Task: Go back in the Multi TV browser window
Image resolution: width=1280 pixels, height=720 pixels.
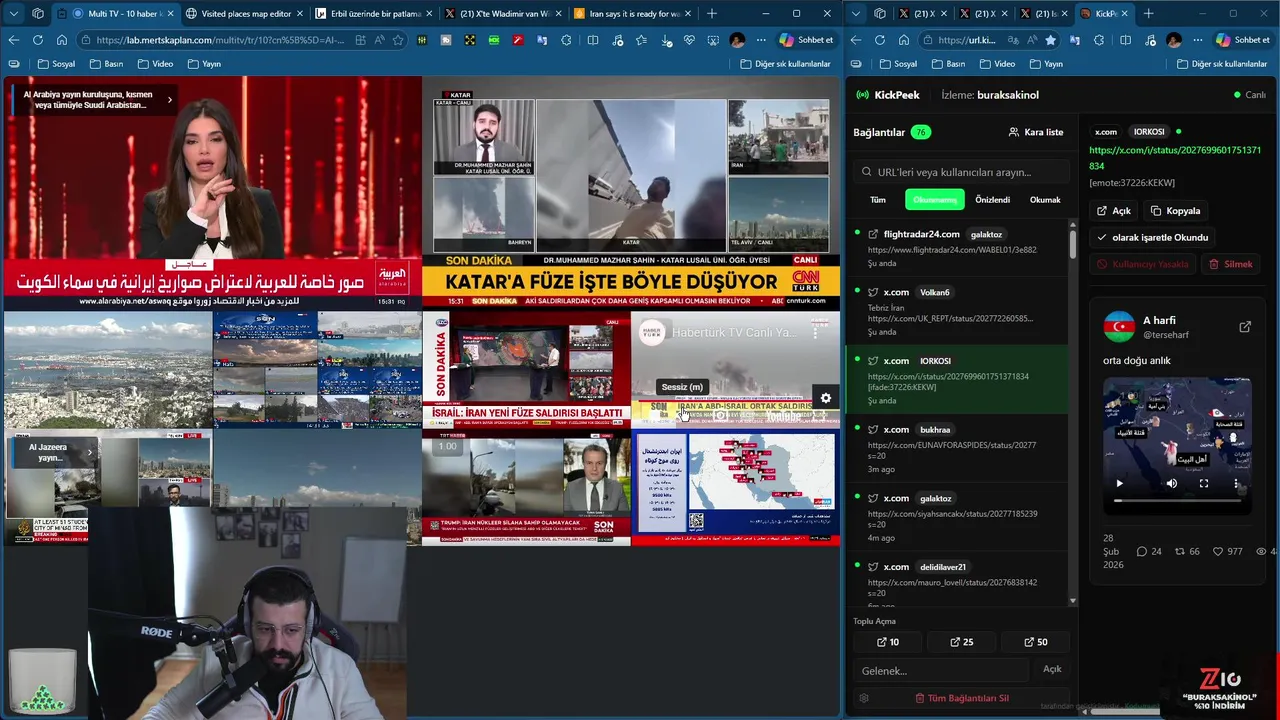Action: (14, 40)
